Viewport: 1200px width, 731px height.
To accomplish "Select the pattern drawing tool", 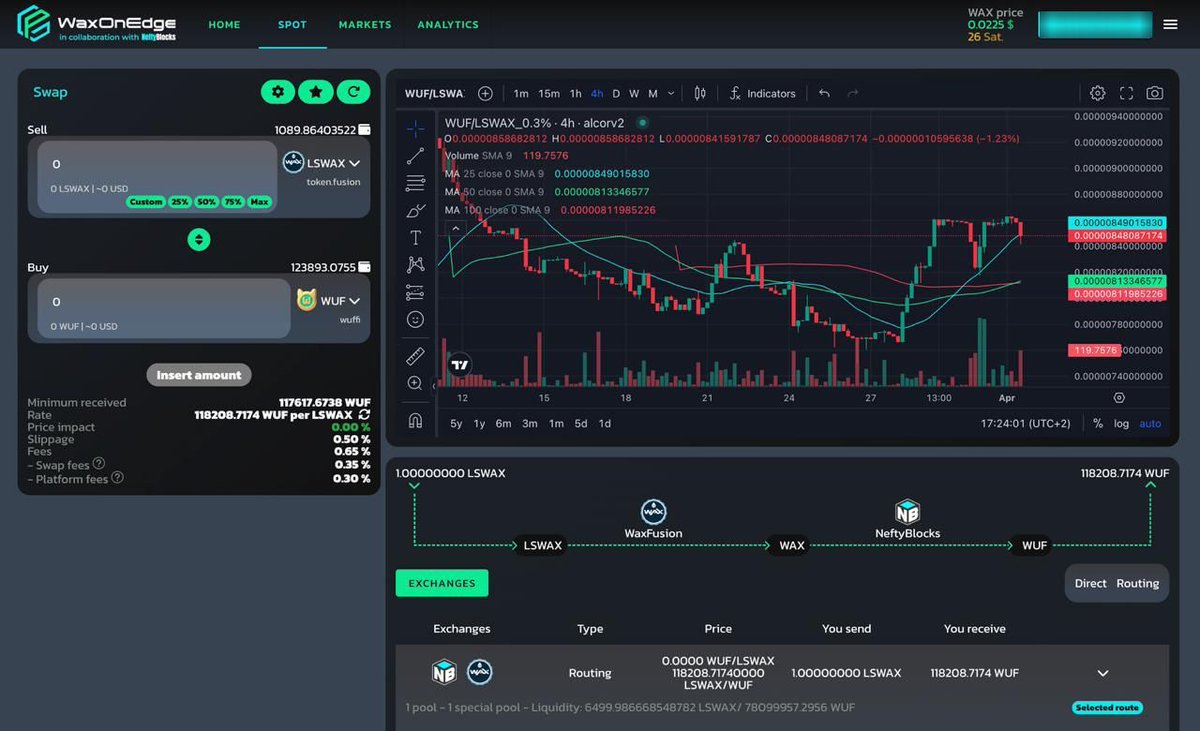I will click(x=415, y=265).
